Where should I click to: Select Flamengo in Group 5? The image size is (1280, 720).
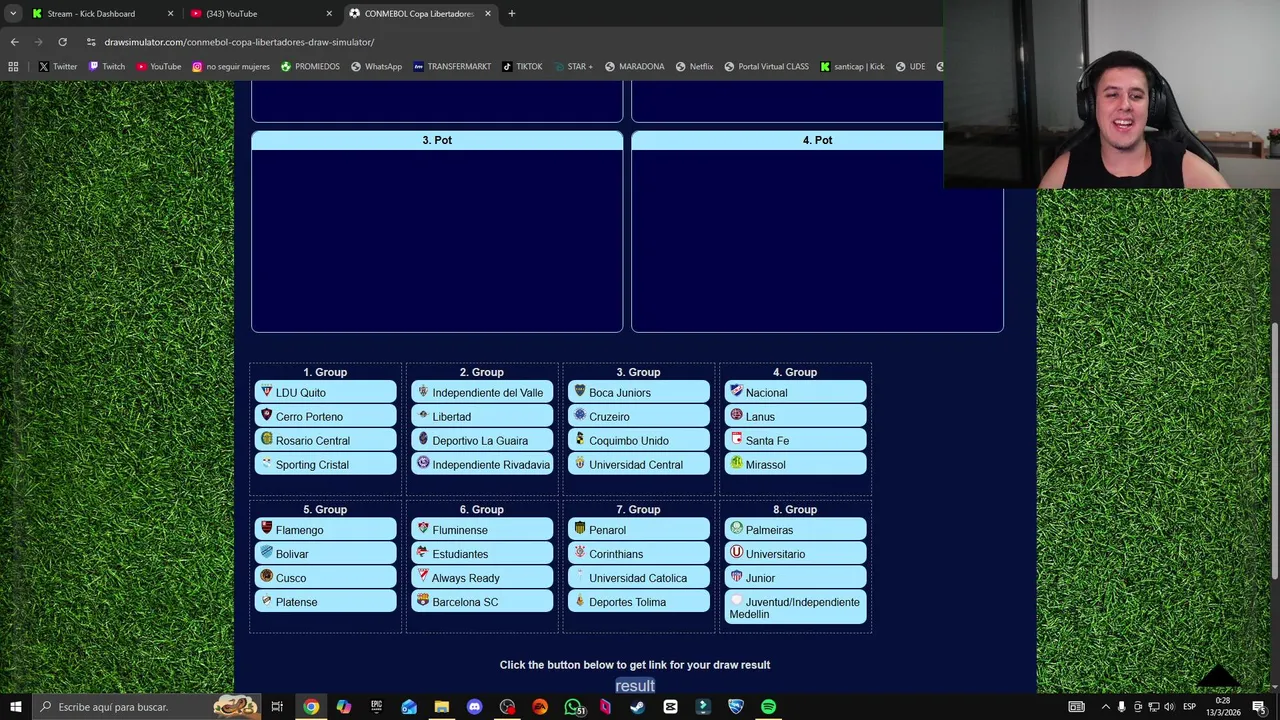click(x=325, y=530)
